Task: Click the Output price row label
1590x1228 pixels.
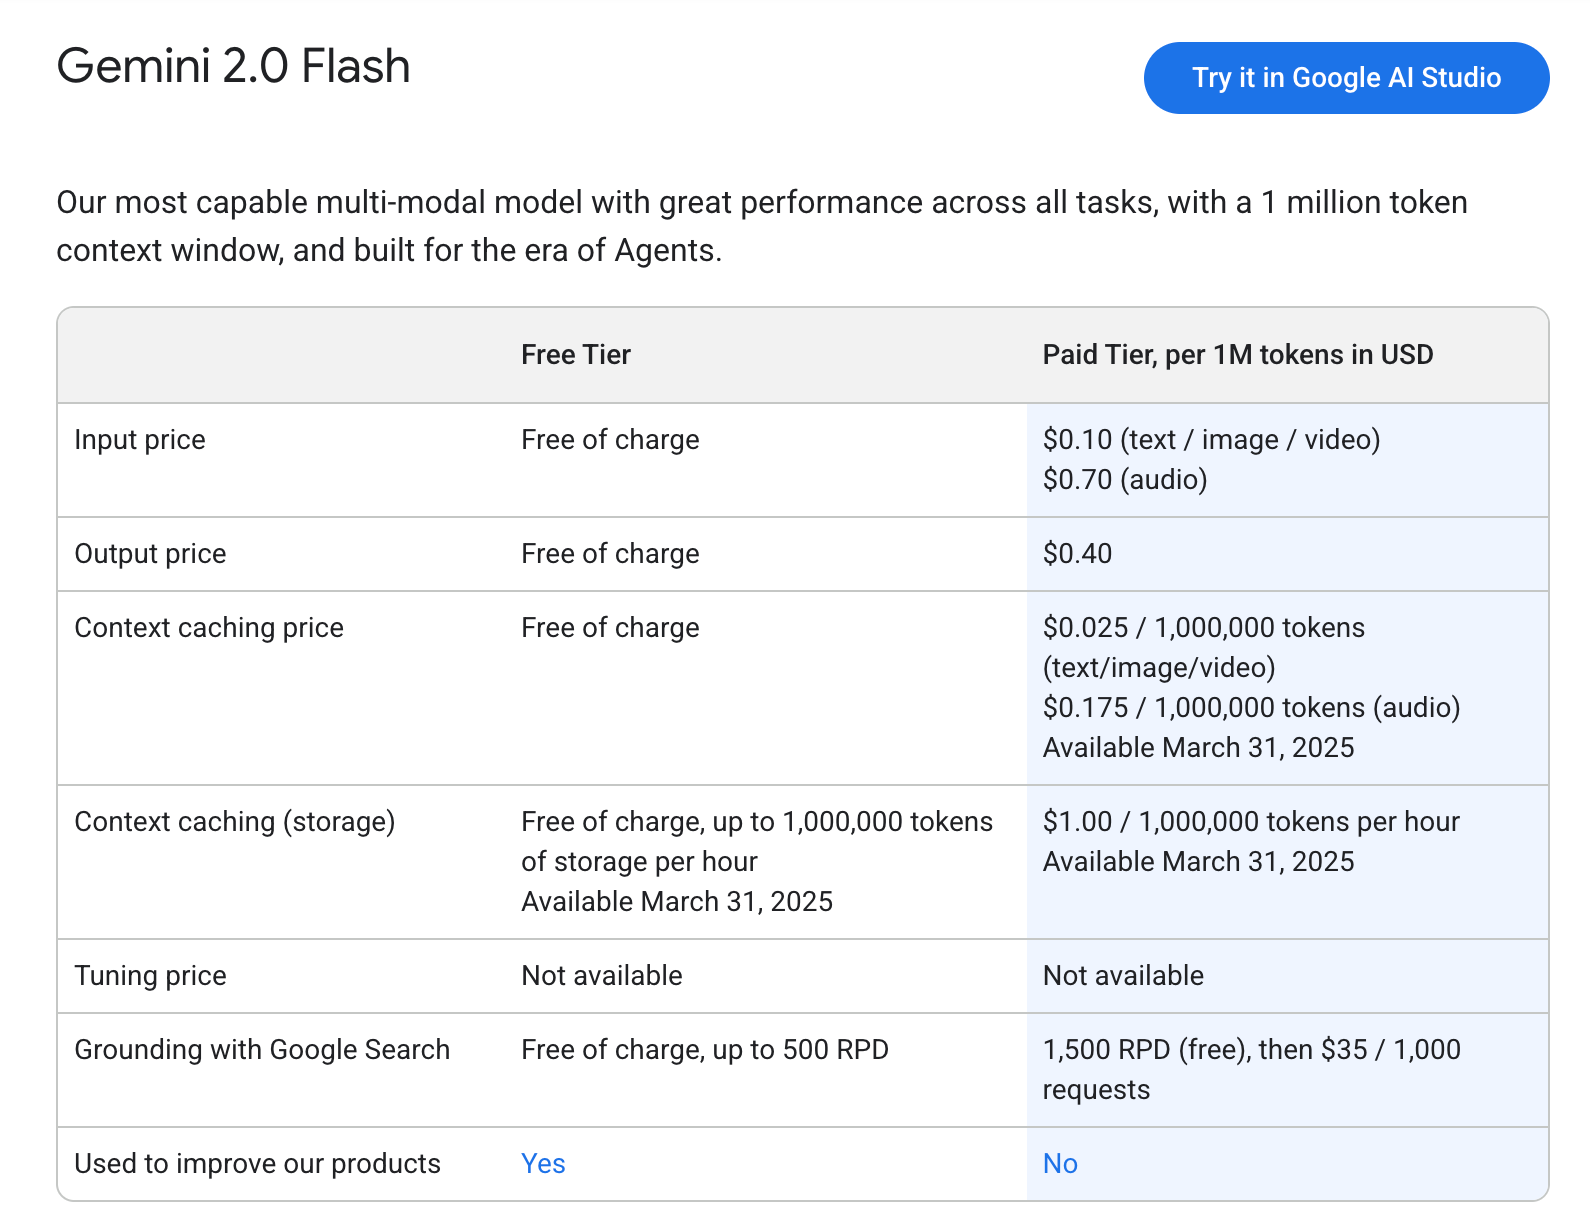Action: tap(150, 554)
